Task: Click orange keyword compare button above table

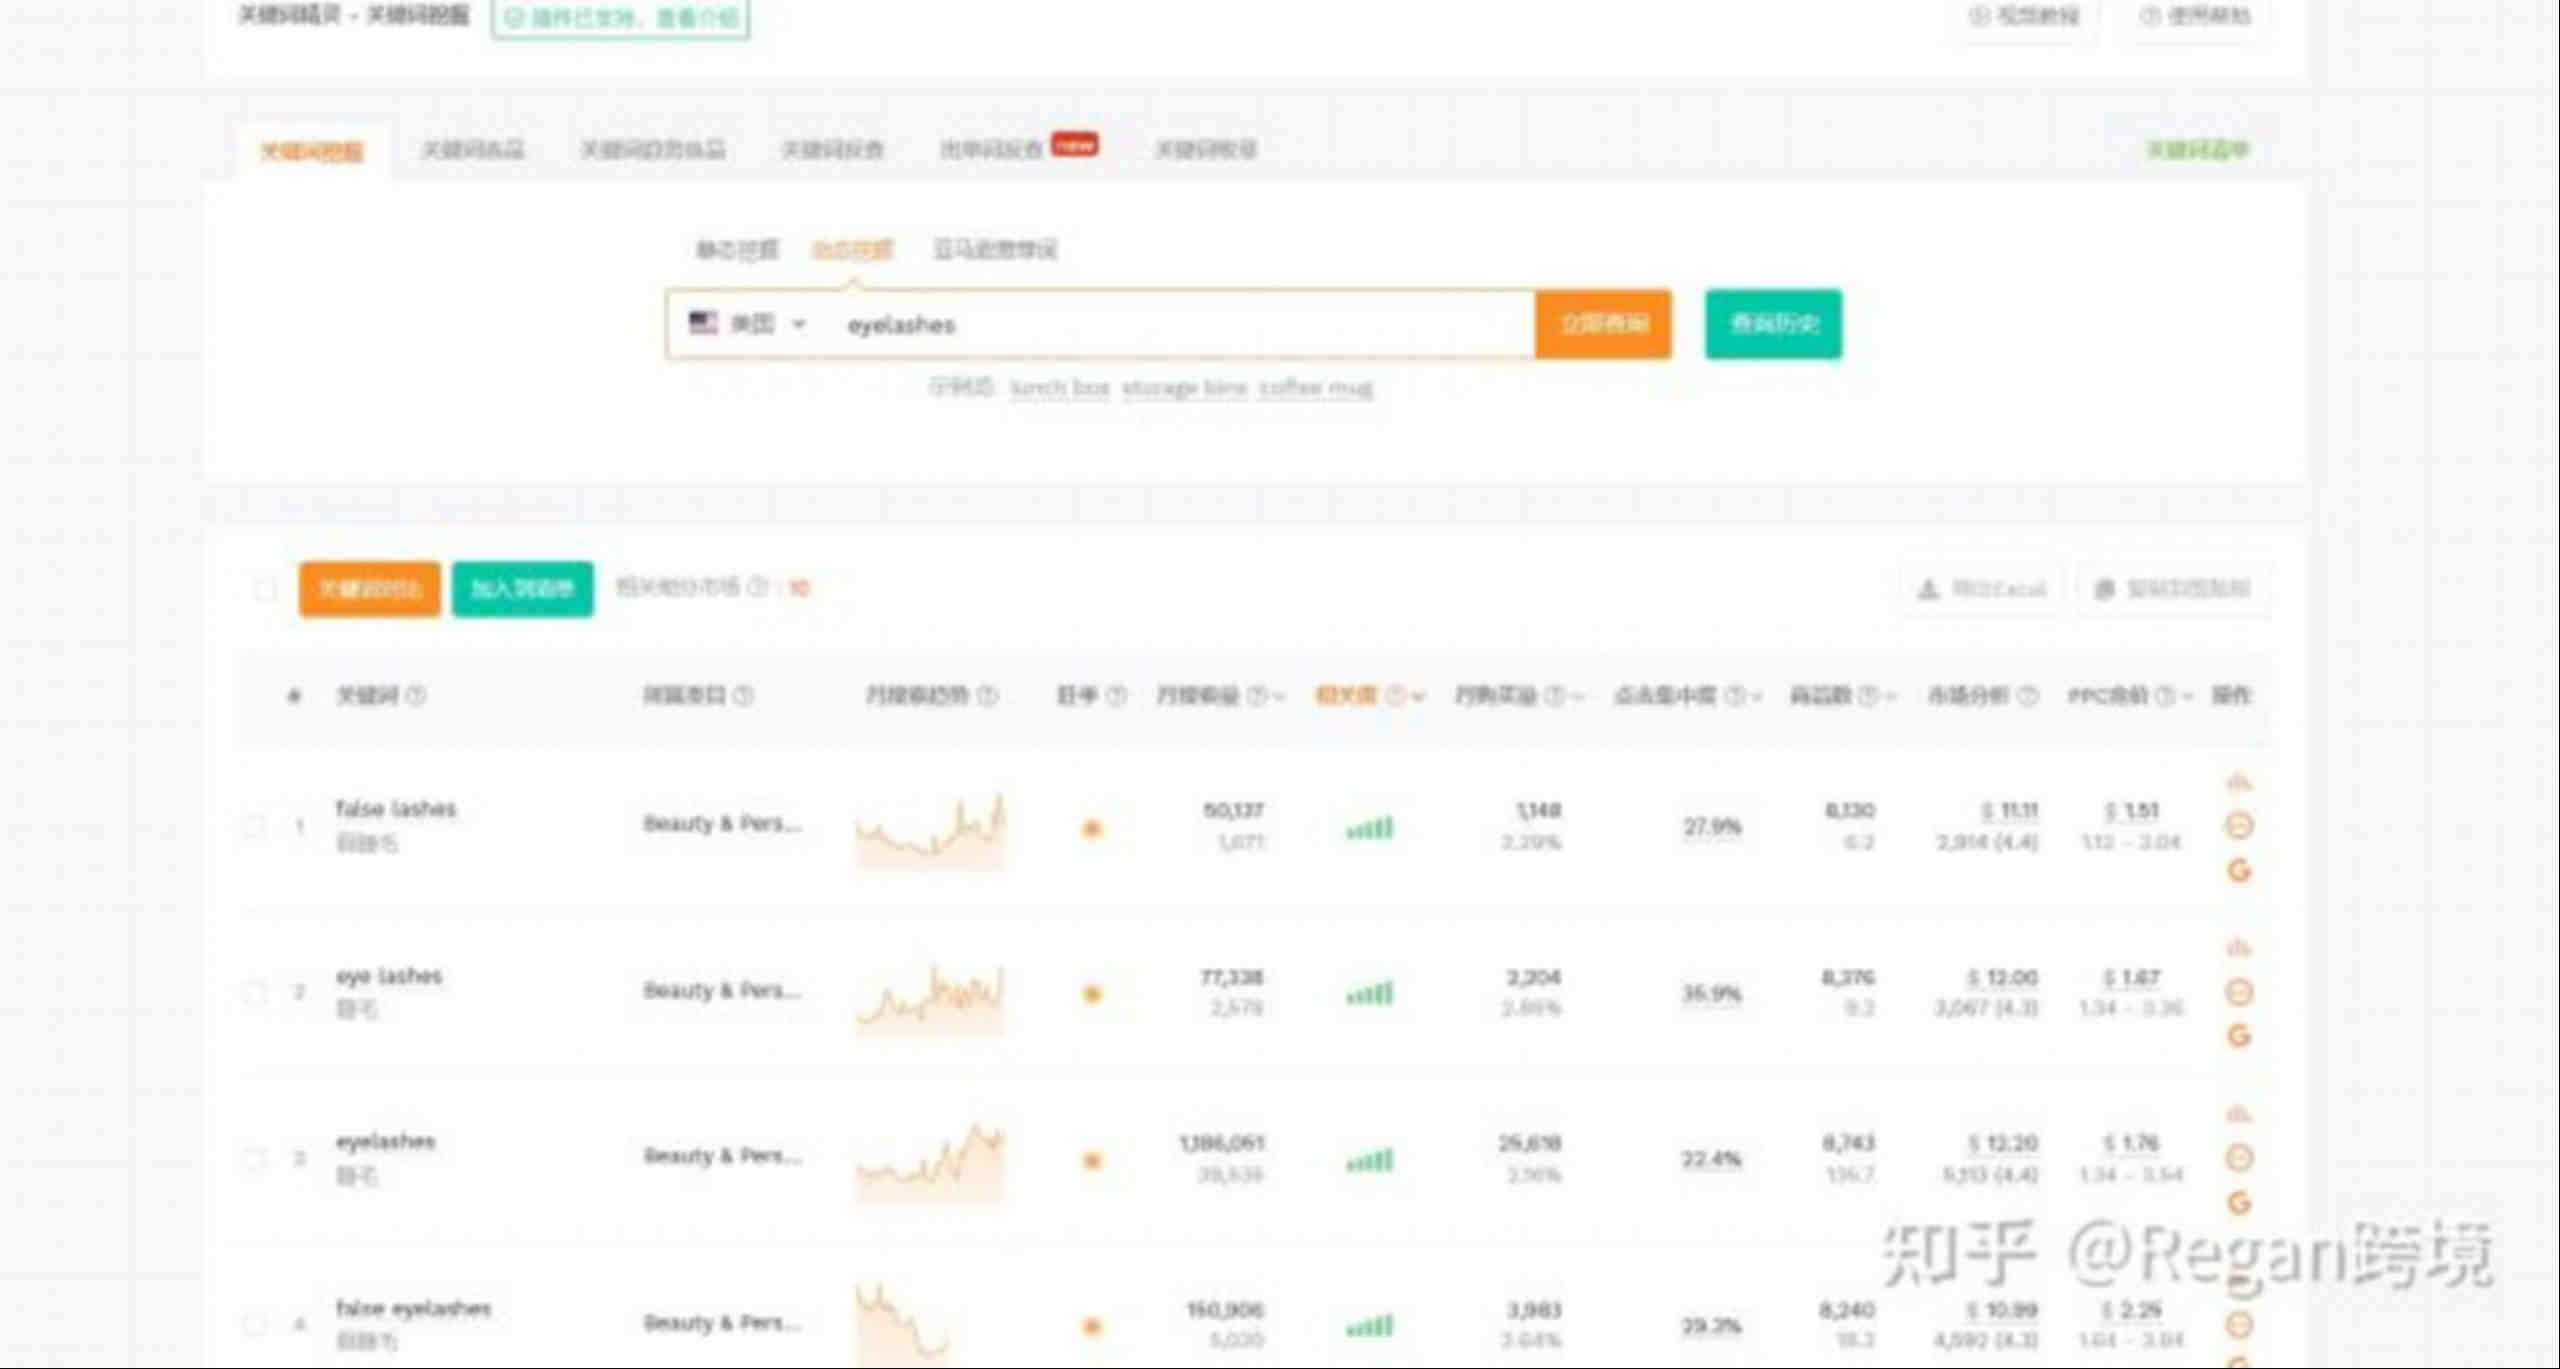Action: [370, 589]
